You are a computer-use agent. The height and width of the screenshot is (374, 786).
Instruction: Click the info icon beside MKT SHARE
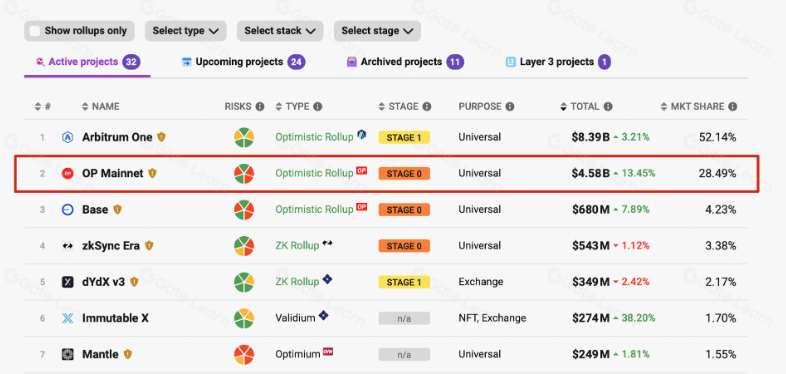coord(733,107)
